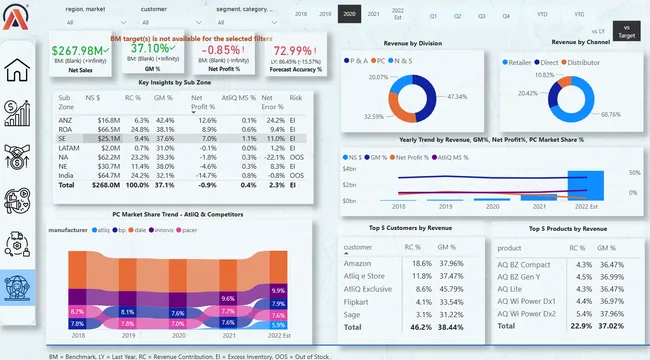Select the 2021 year tab
Screen dimensions: 650x360
point(374,14)
